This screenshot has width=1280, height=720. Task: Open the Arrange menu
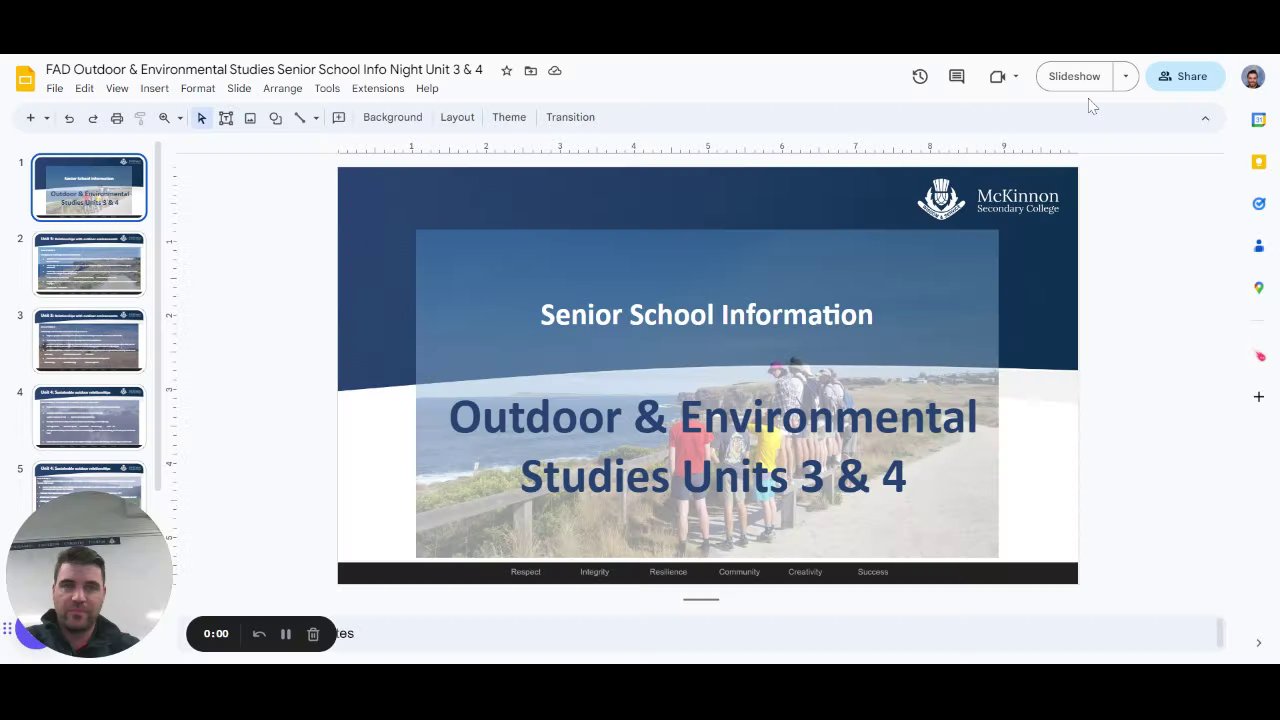click(283, 89)
